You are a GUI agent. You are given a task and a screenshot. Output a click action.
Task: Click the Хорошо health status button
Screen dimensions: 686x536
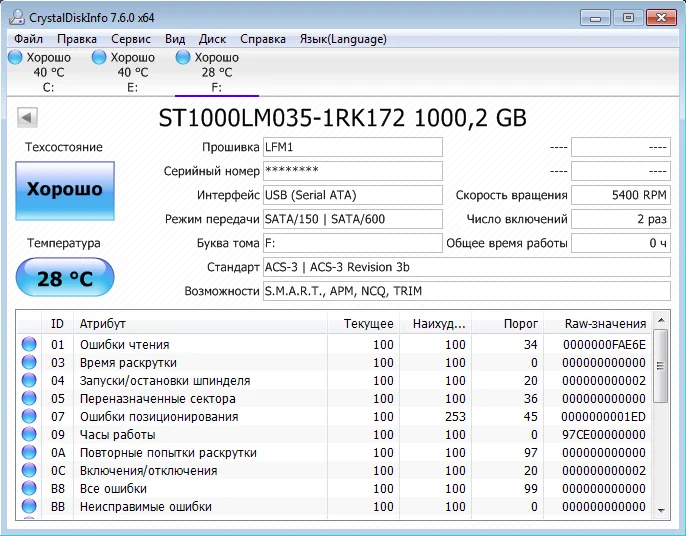click(x=65, y=189)
